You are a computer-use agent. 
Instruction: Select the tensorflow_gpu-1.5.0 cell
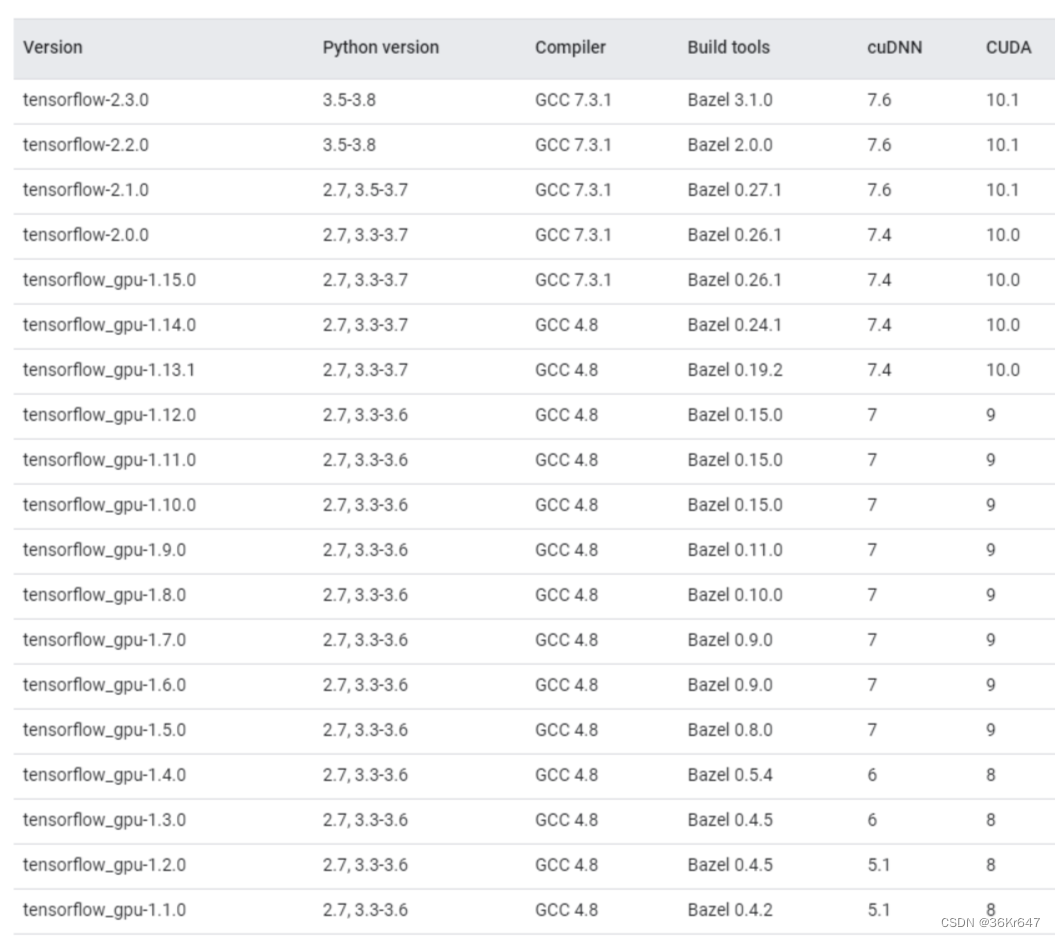click(104, 731)
